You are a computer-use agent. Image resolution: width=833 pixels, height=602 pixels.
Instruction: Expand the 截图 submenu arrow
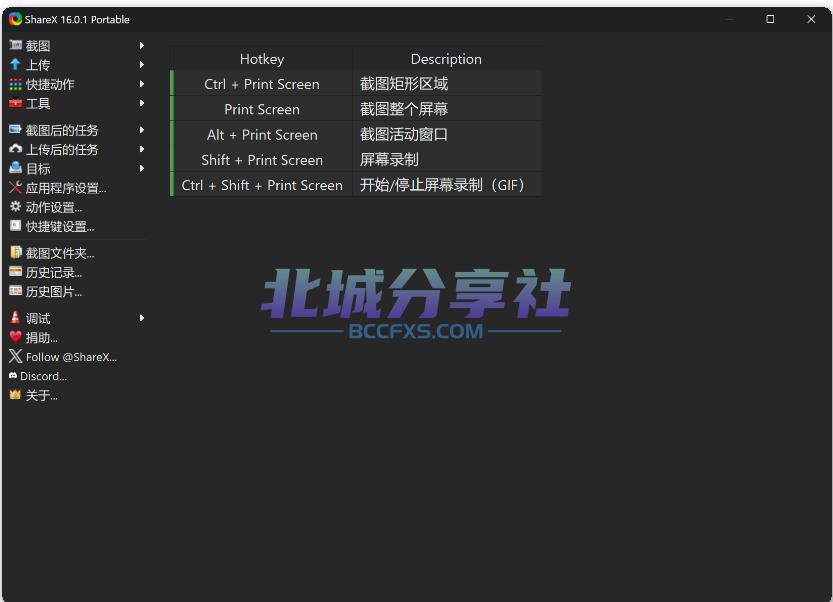(x=142, y=46)
